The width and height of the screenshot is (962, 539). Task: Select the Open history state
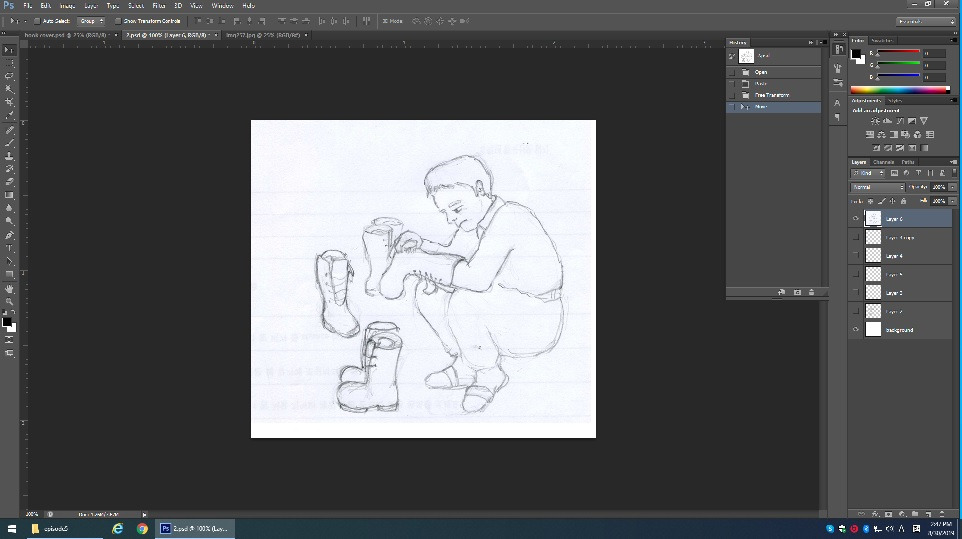click(x=762, y=72)
